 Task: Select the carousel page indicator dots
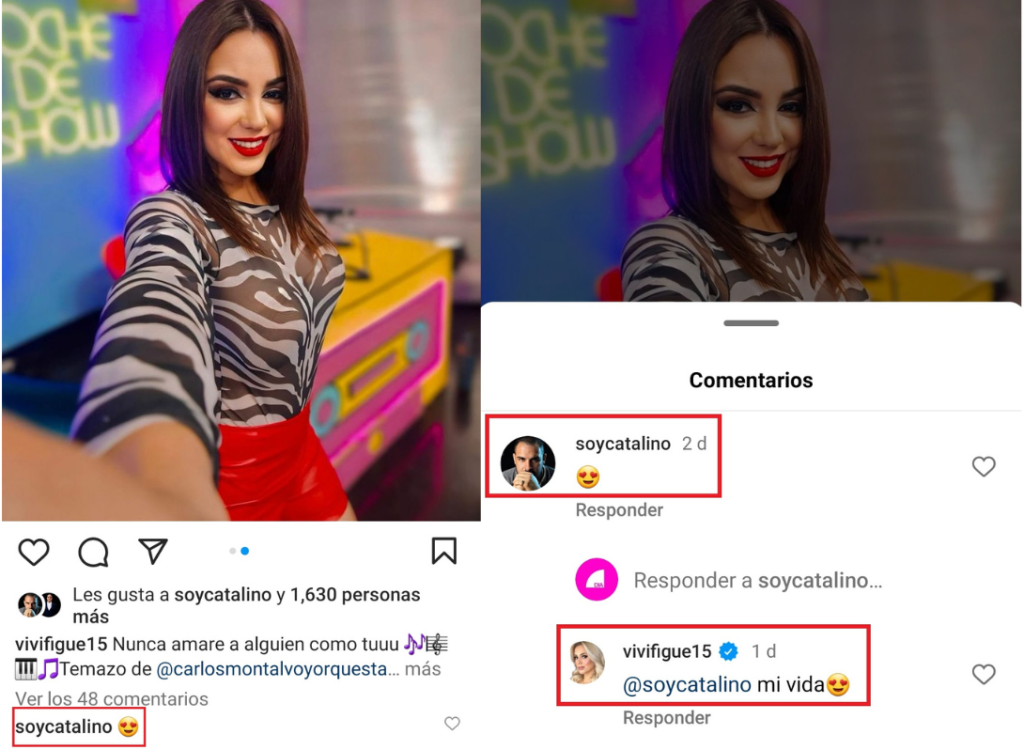[239, 551]
